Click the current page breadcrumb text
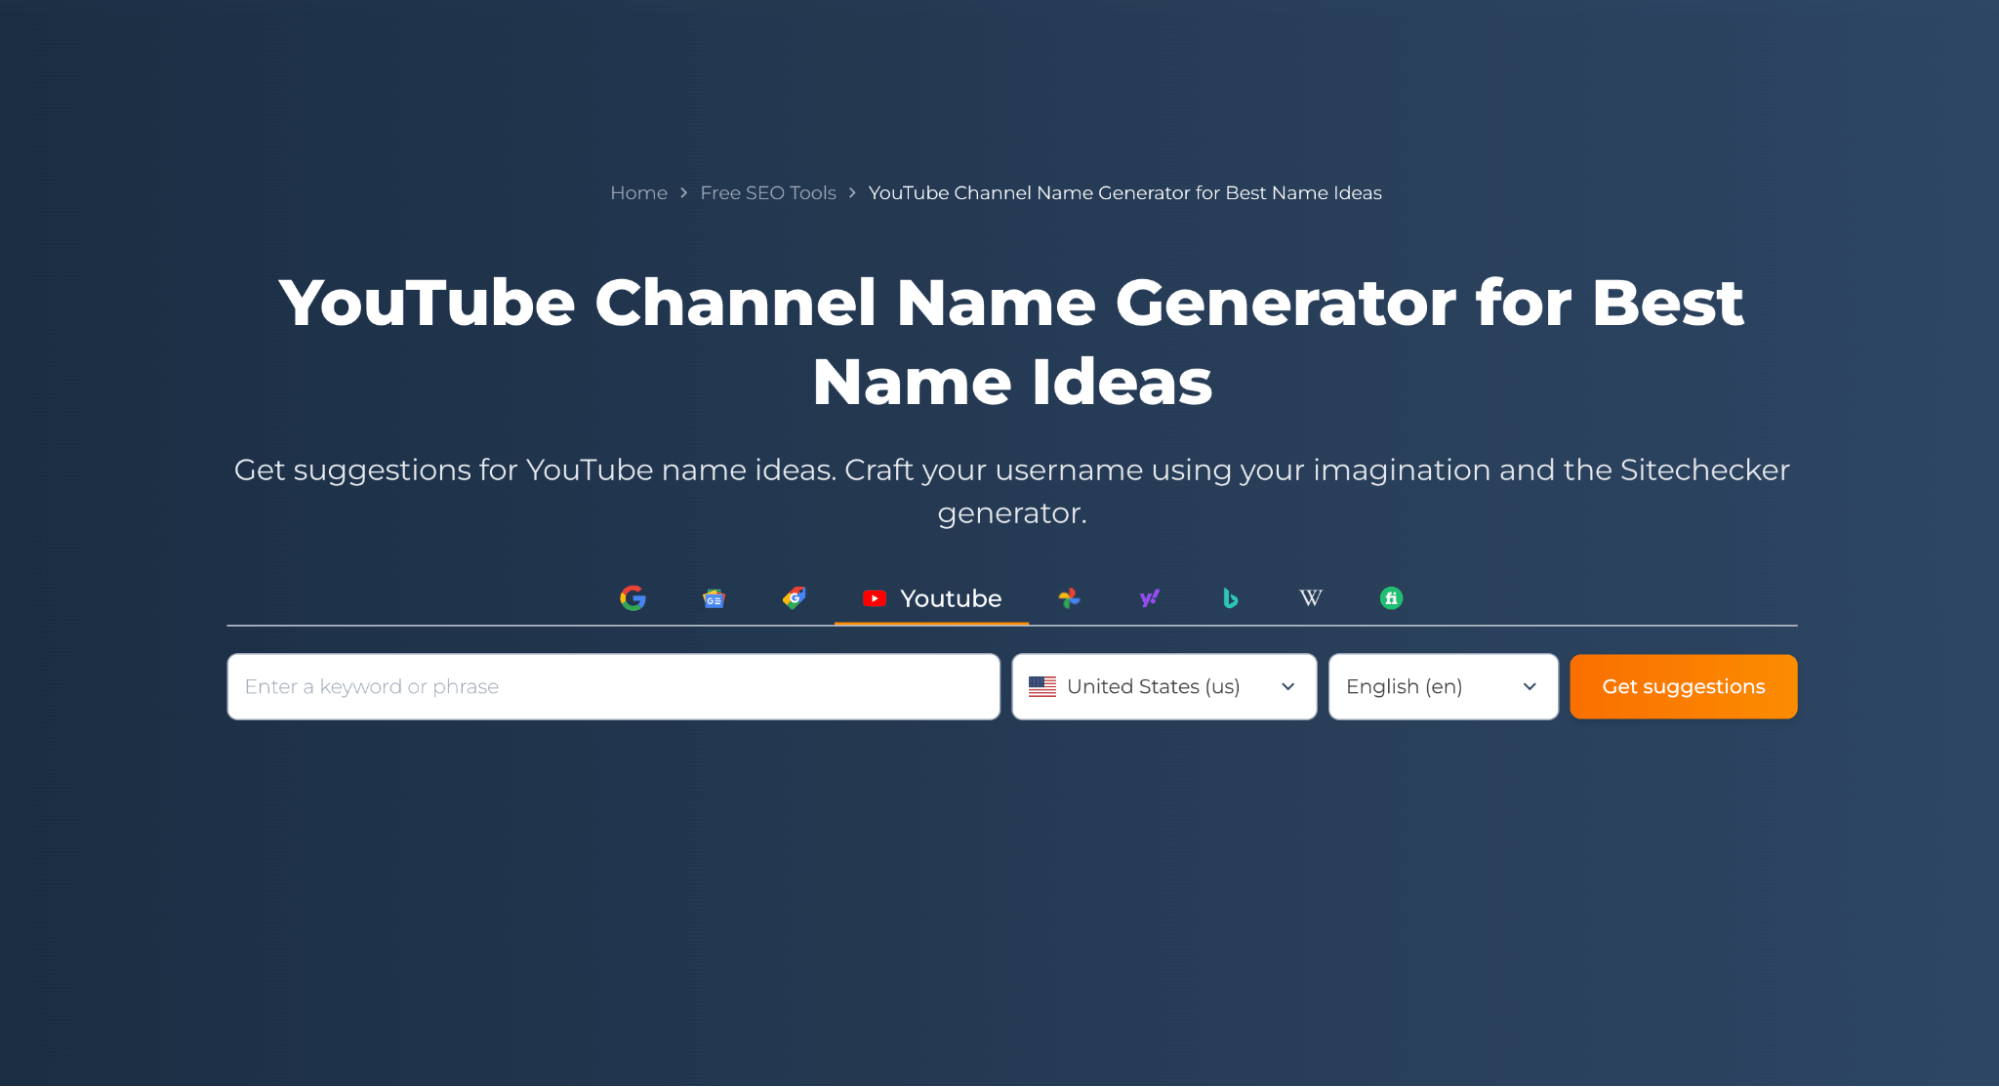 click(x=1125, y=193)
